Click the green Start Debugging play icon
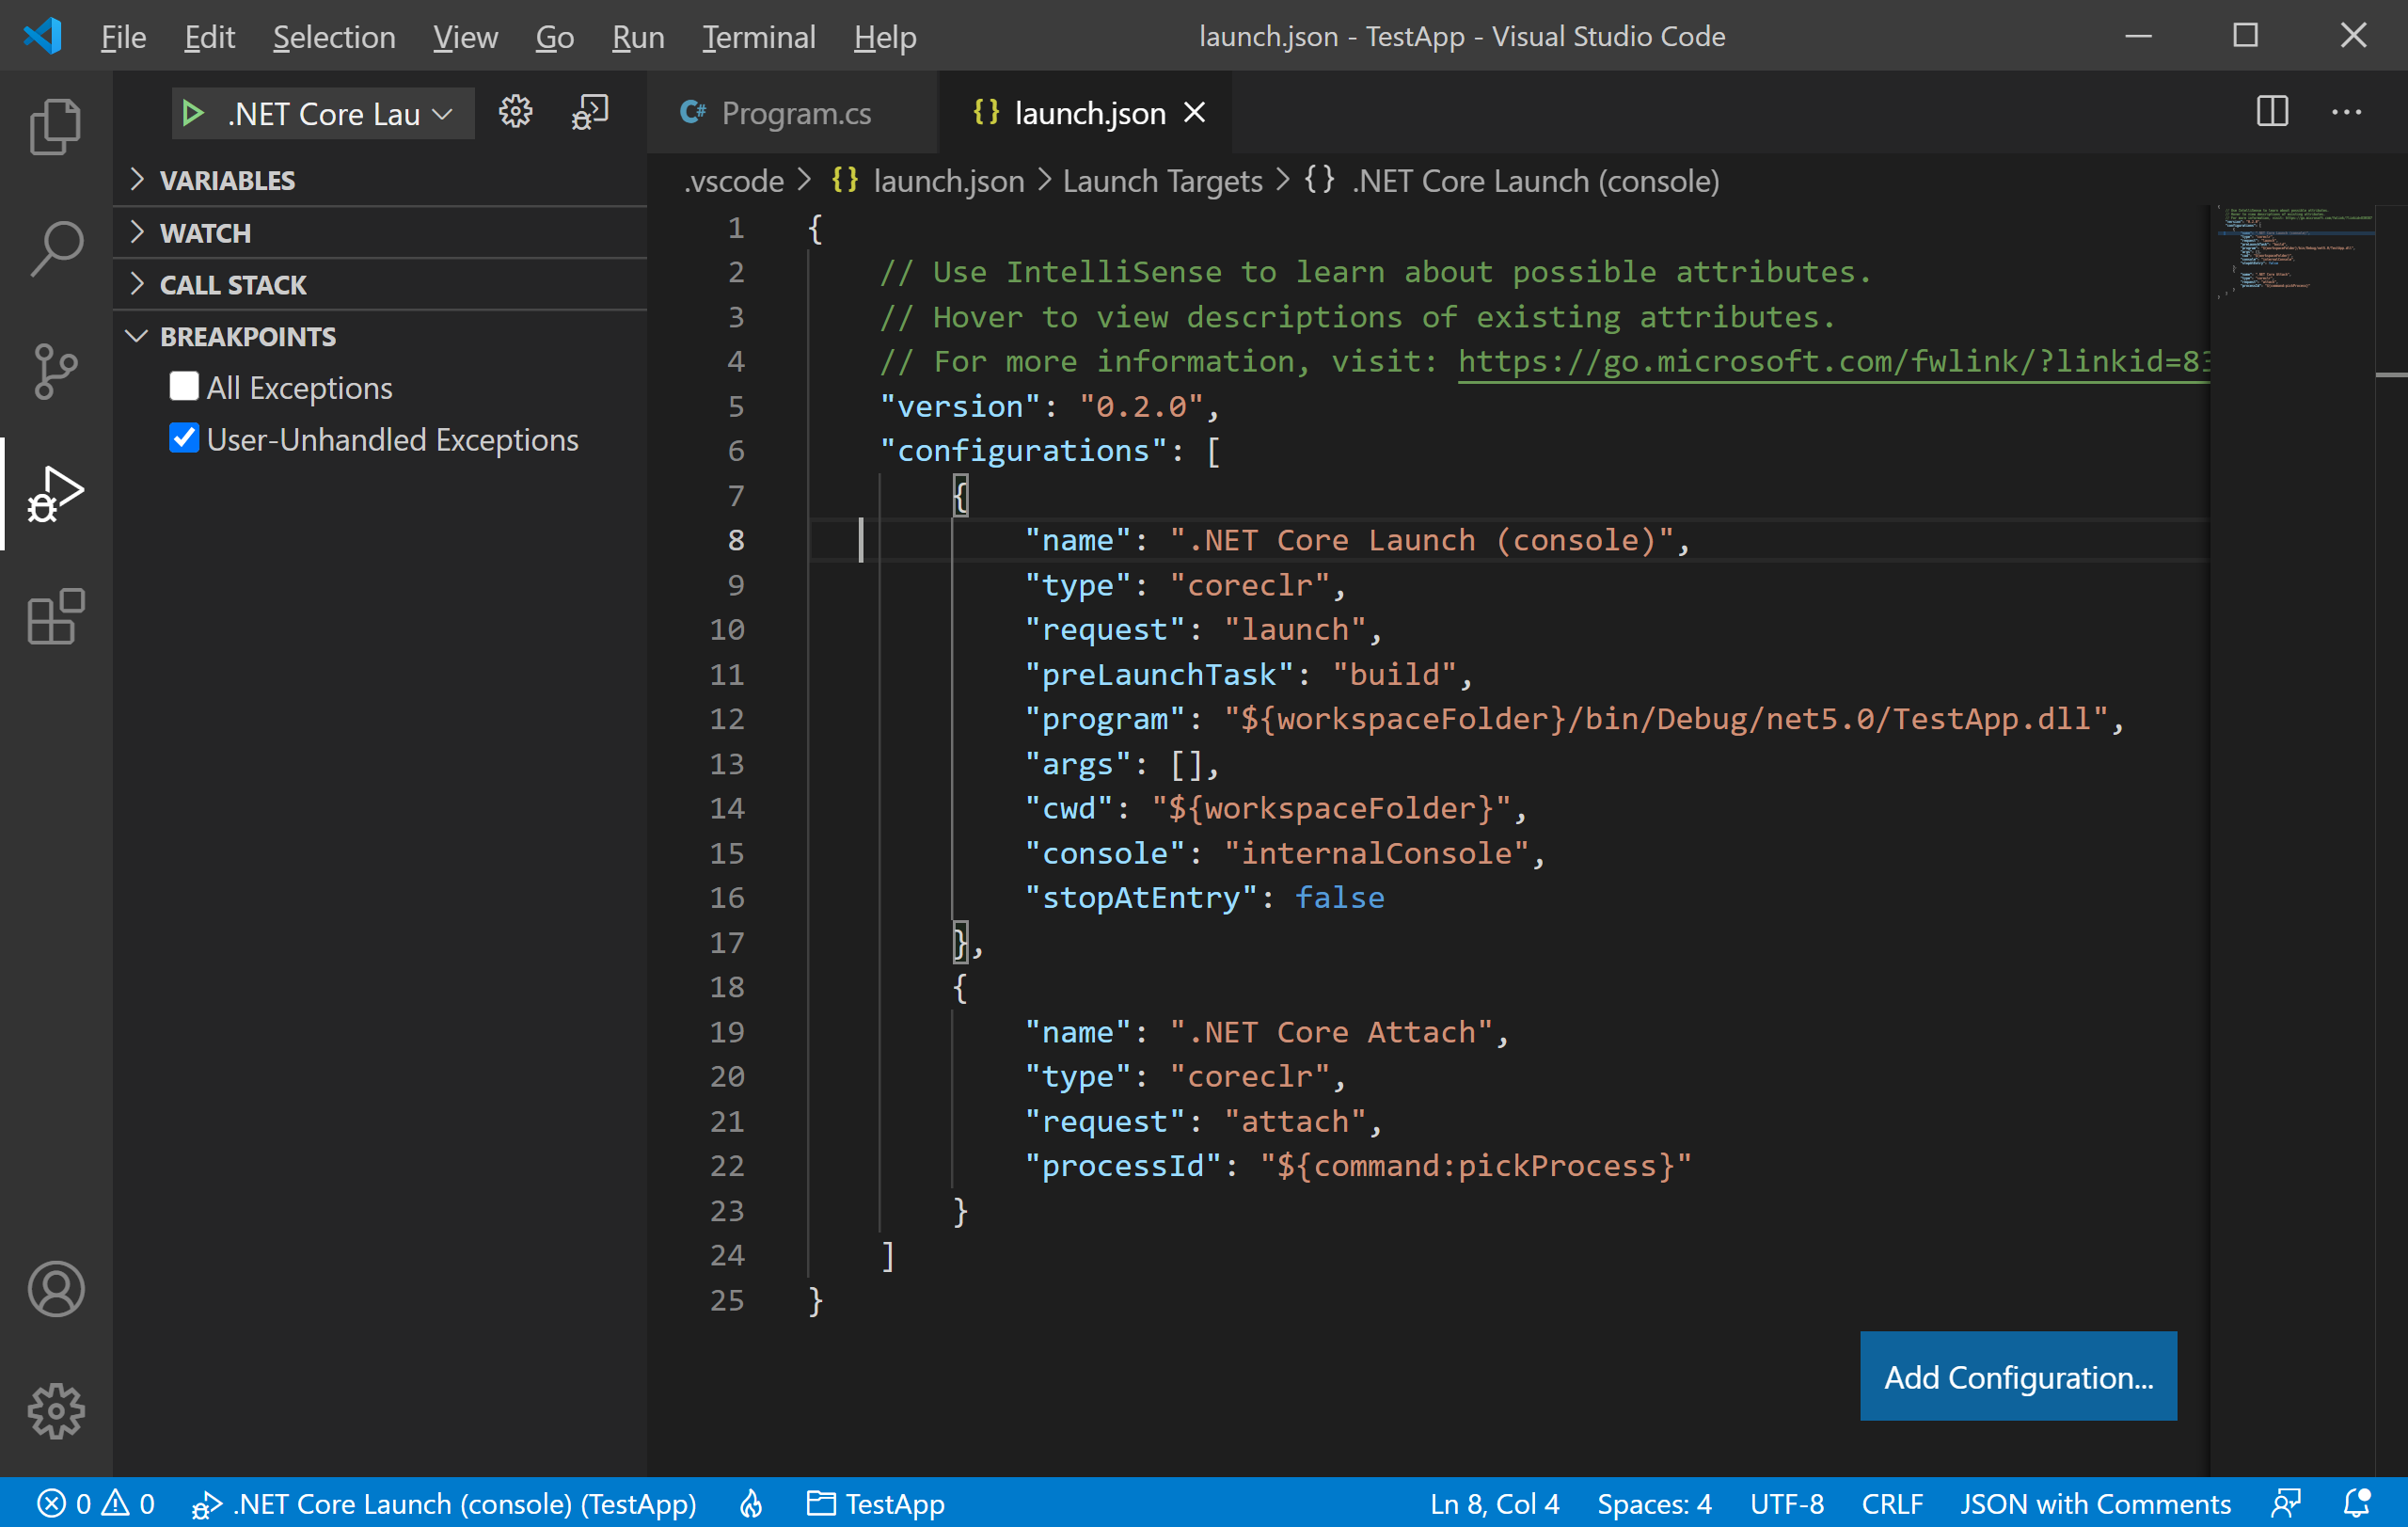Image resolution: width=2408 pixels, height=1527 pixels. [193, 113]
